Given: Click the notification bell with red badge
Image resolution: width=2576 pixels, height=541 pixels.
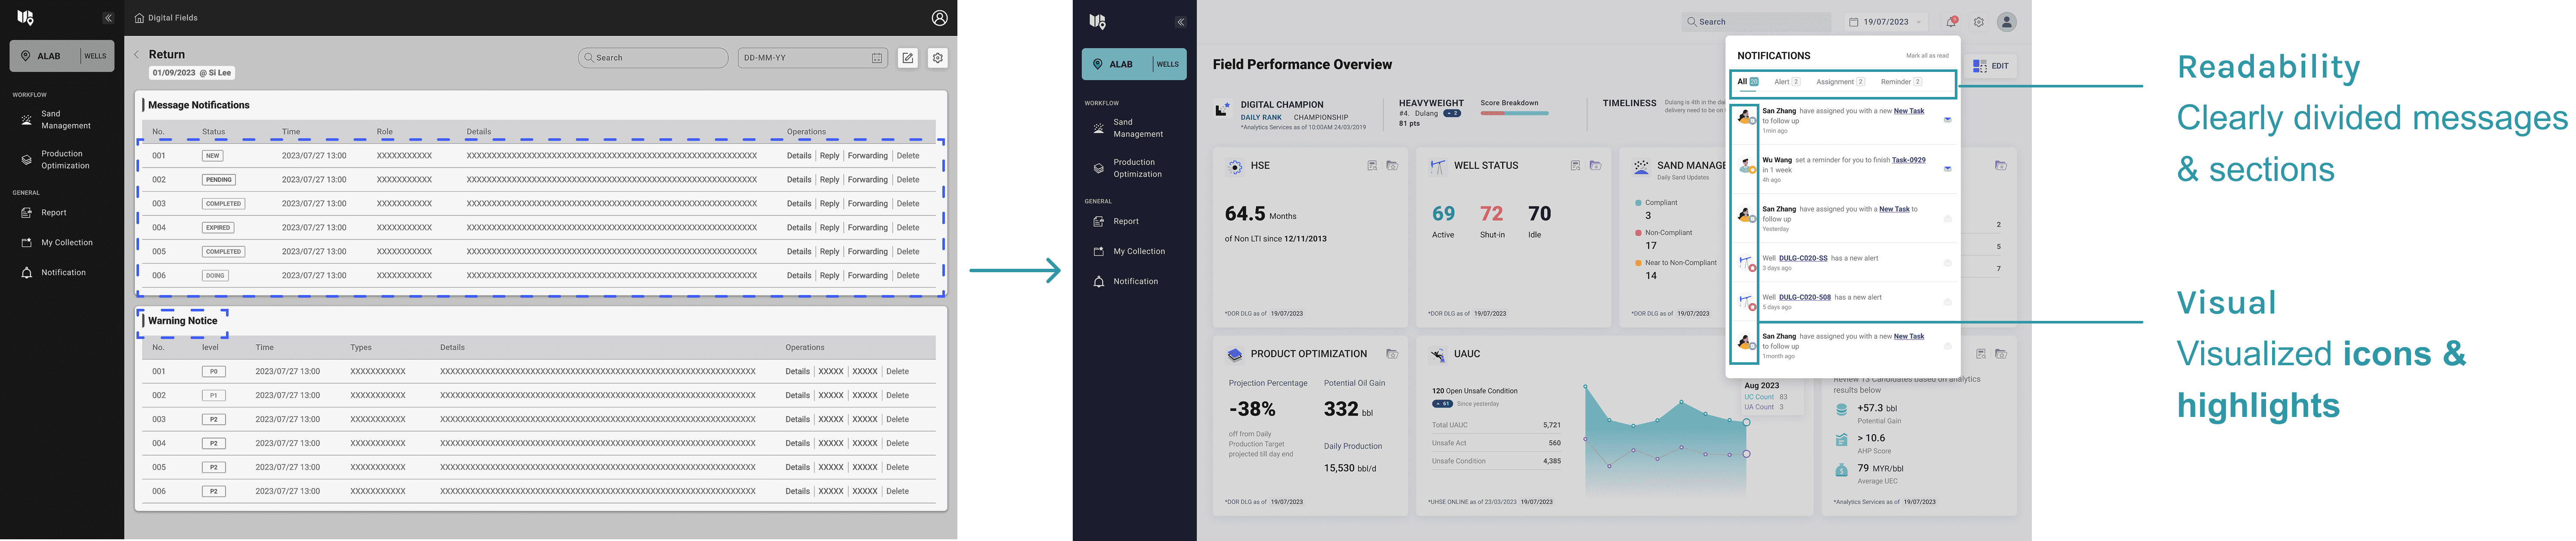Looking at the screenshot, I should (x=1951, y=22).
